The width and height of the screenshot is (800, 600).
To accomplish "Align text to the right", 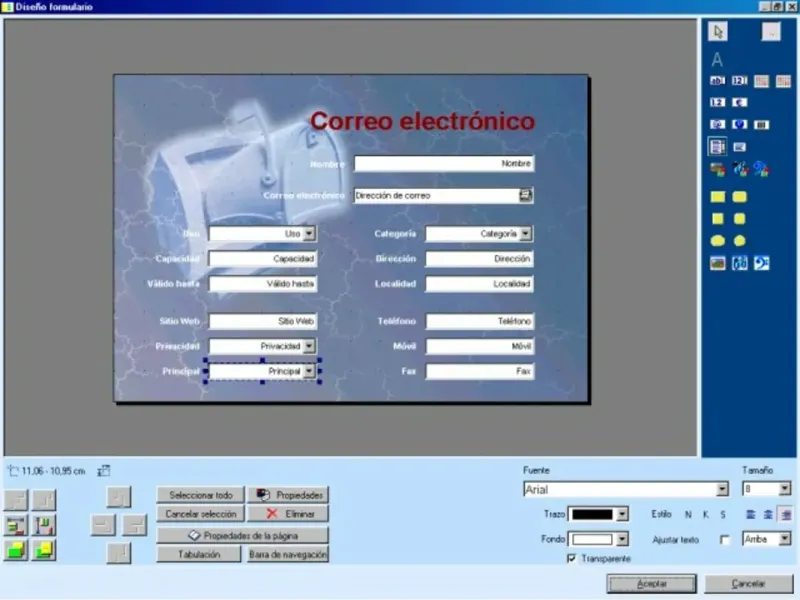I will 786,515.
